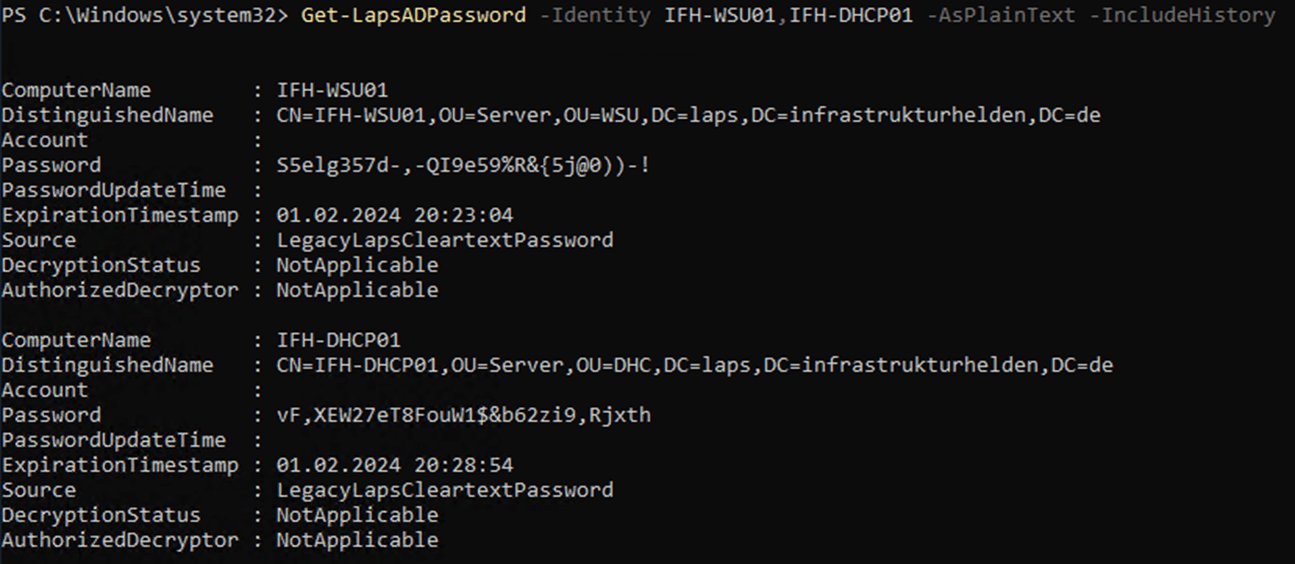
Task: Click the first DecryptionStatus NotApplicable value
Action: 357,265
